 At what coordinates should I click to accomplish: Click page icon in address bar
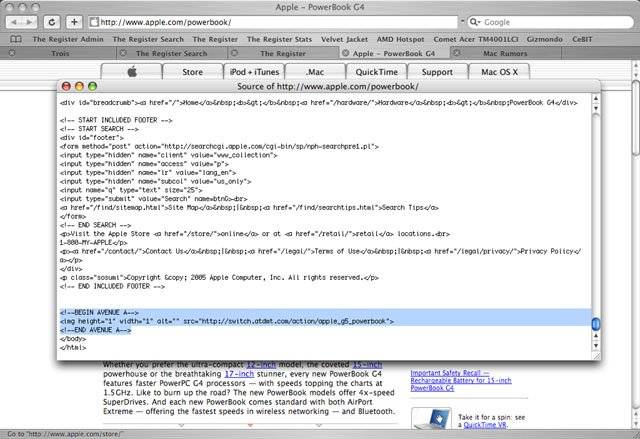(94, 22)
